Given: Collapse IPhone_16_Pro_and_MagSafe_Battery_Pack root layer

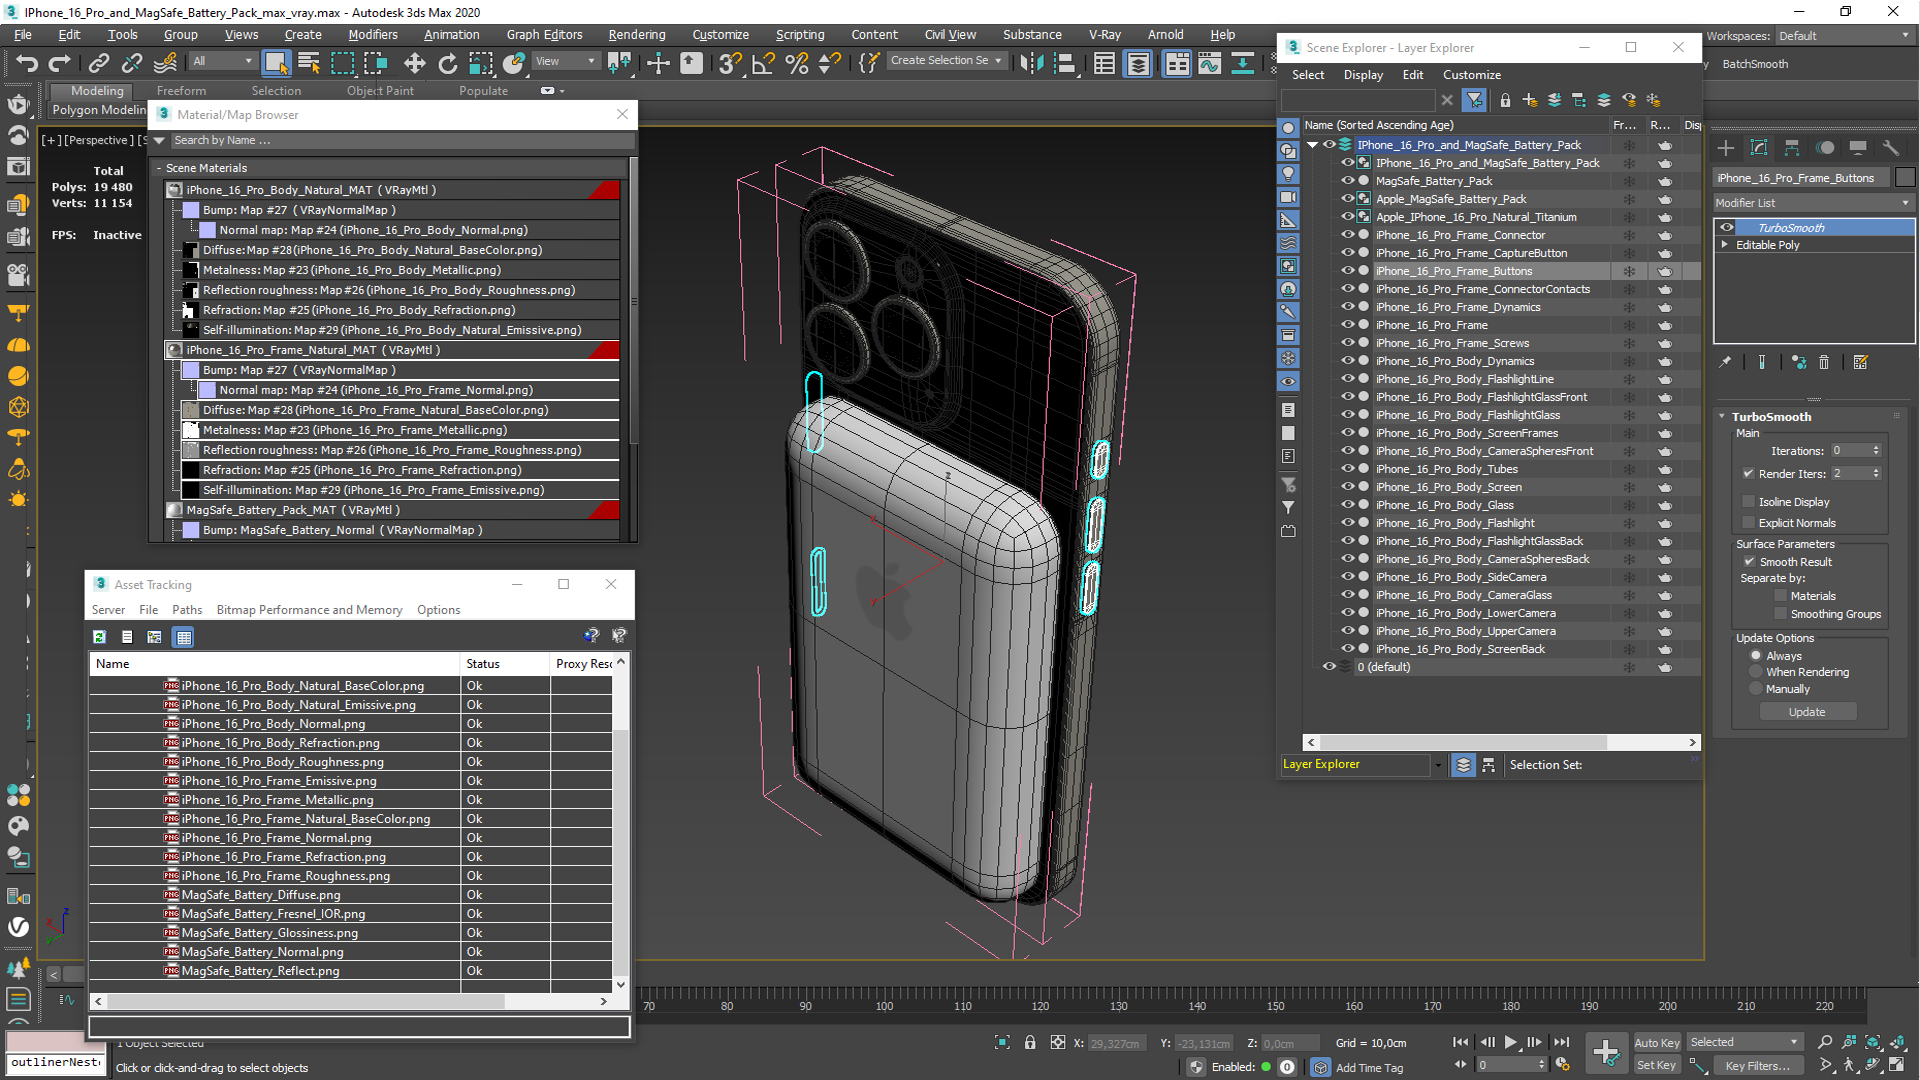Looking at the screenshot, I should (x=1312, y=145).
